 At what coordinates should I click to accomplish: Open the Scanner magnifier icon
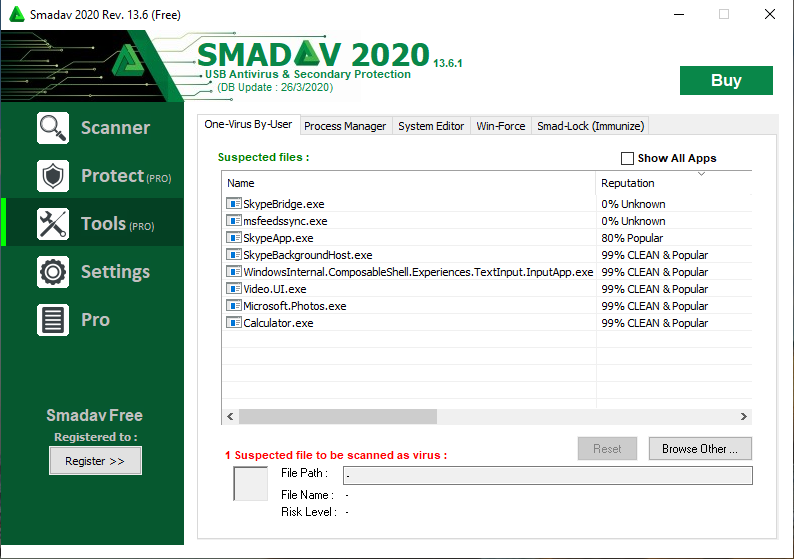pyautogui.click(x=53, y=128)
